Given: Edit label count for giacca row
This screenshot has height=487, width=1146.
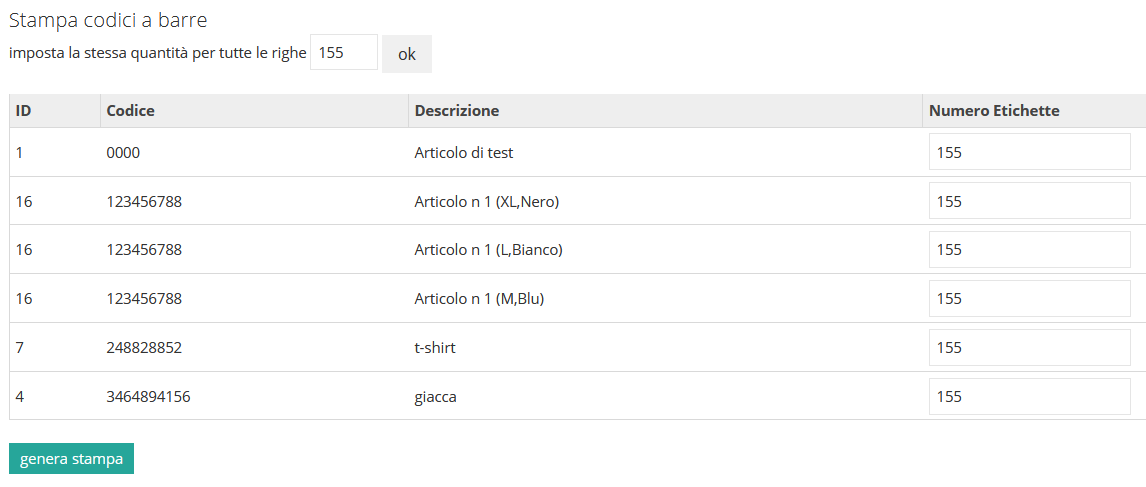Looking at the screenshot, I should coord(1029,396).
